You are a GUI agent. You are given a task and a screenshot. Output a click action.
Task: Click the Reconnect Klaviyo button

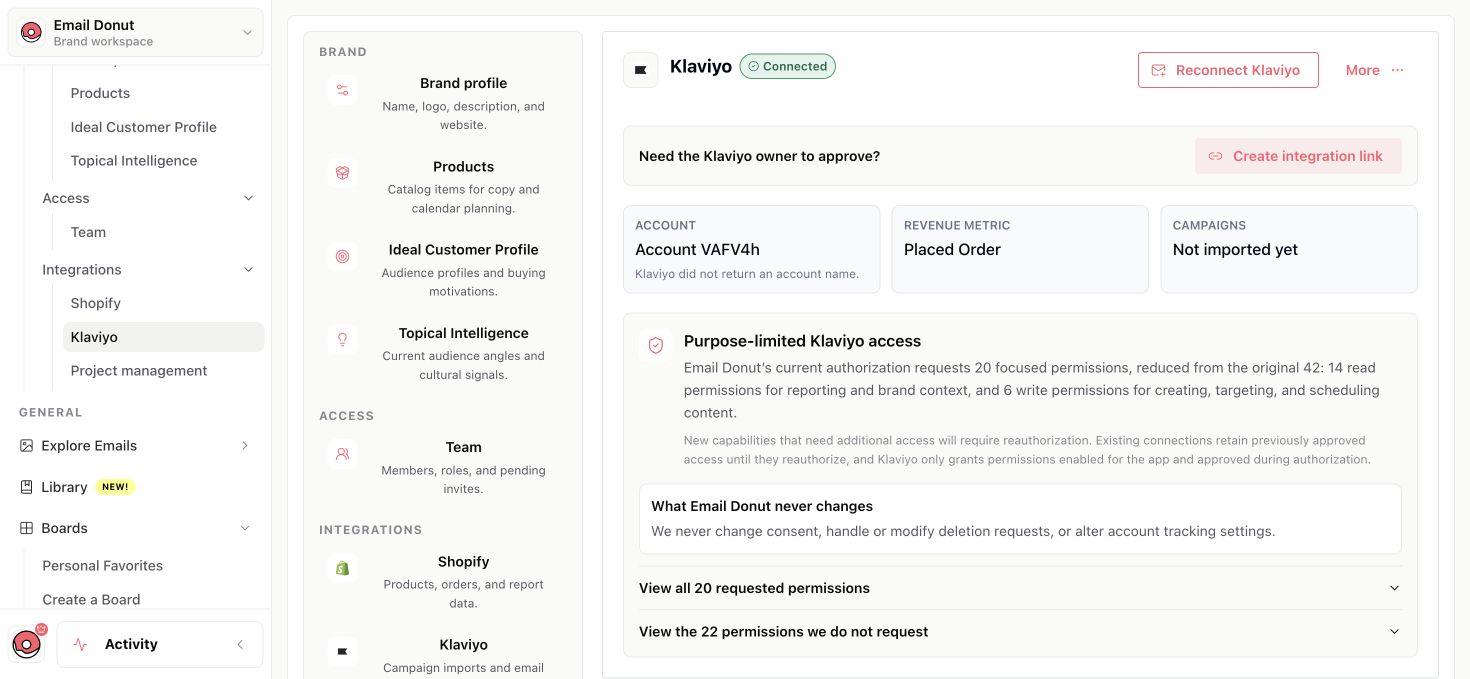click(x=1228, y=70)
